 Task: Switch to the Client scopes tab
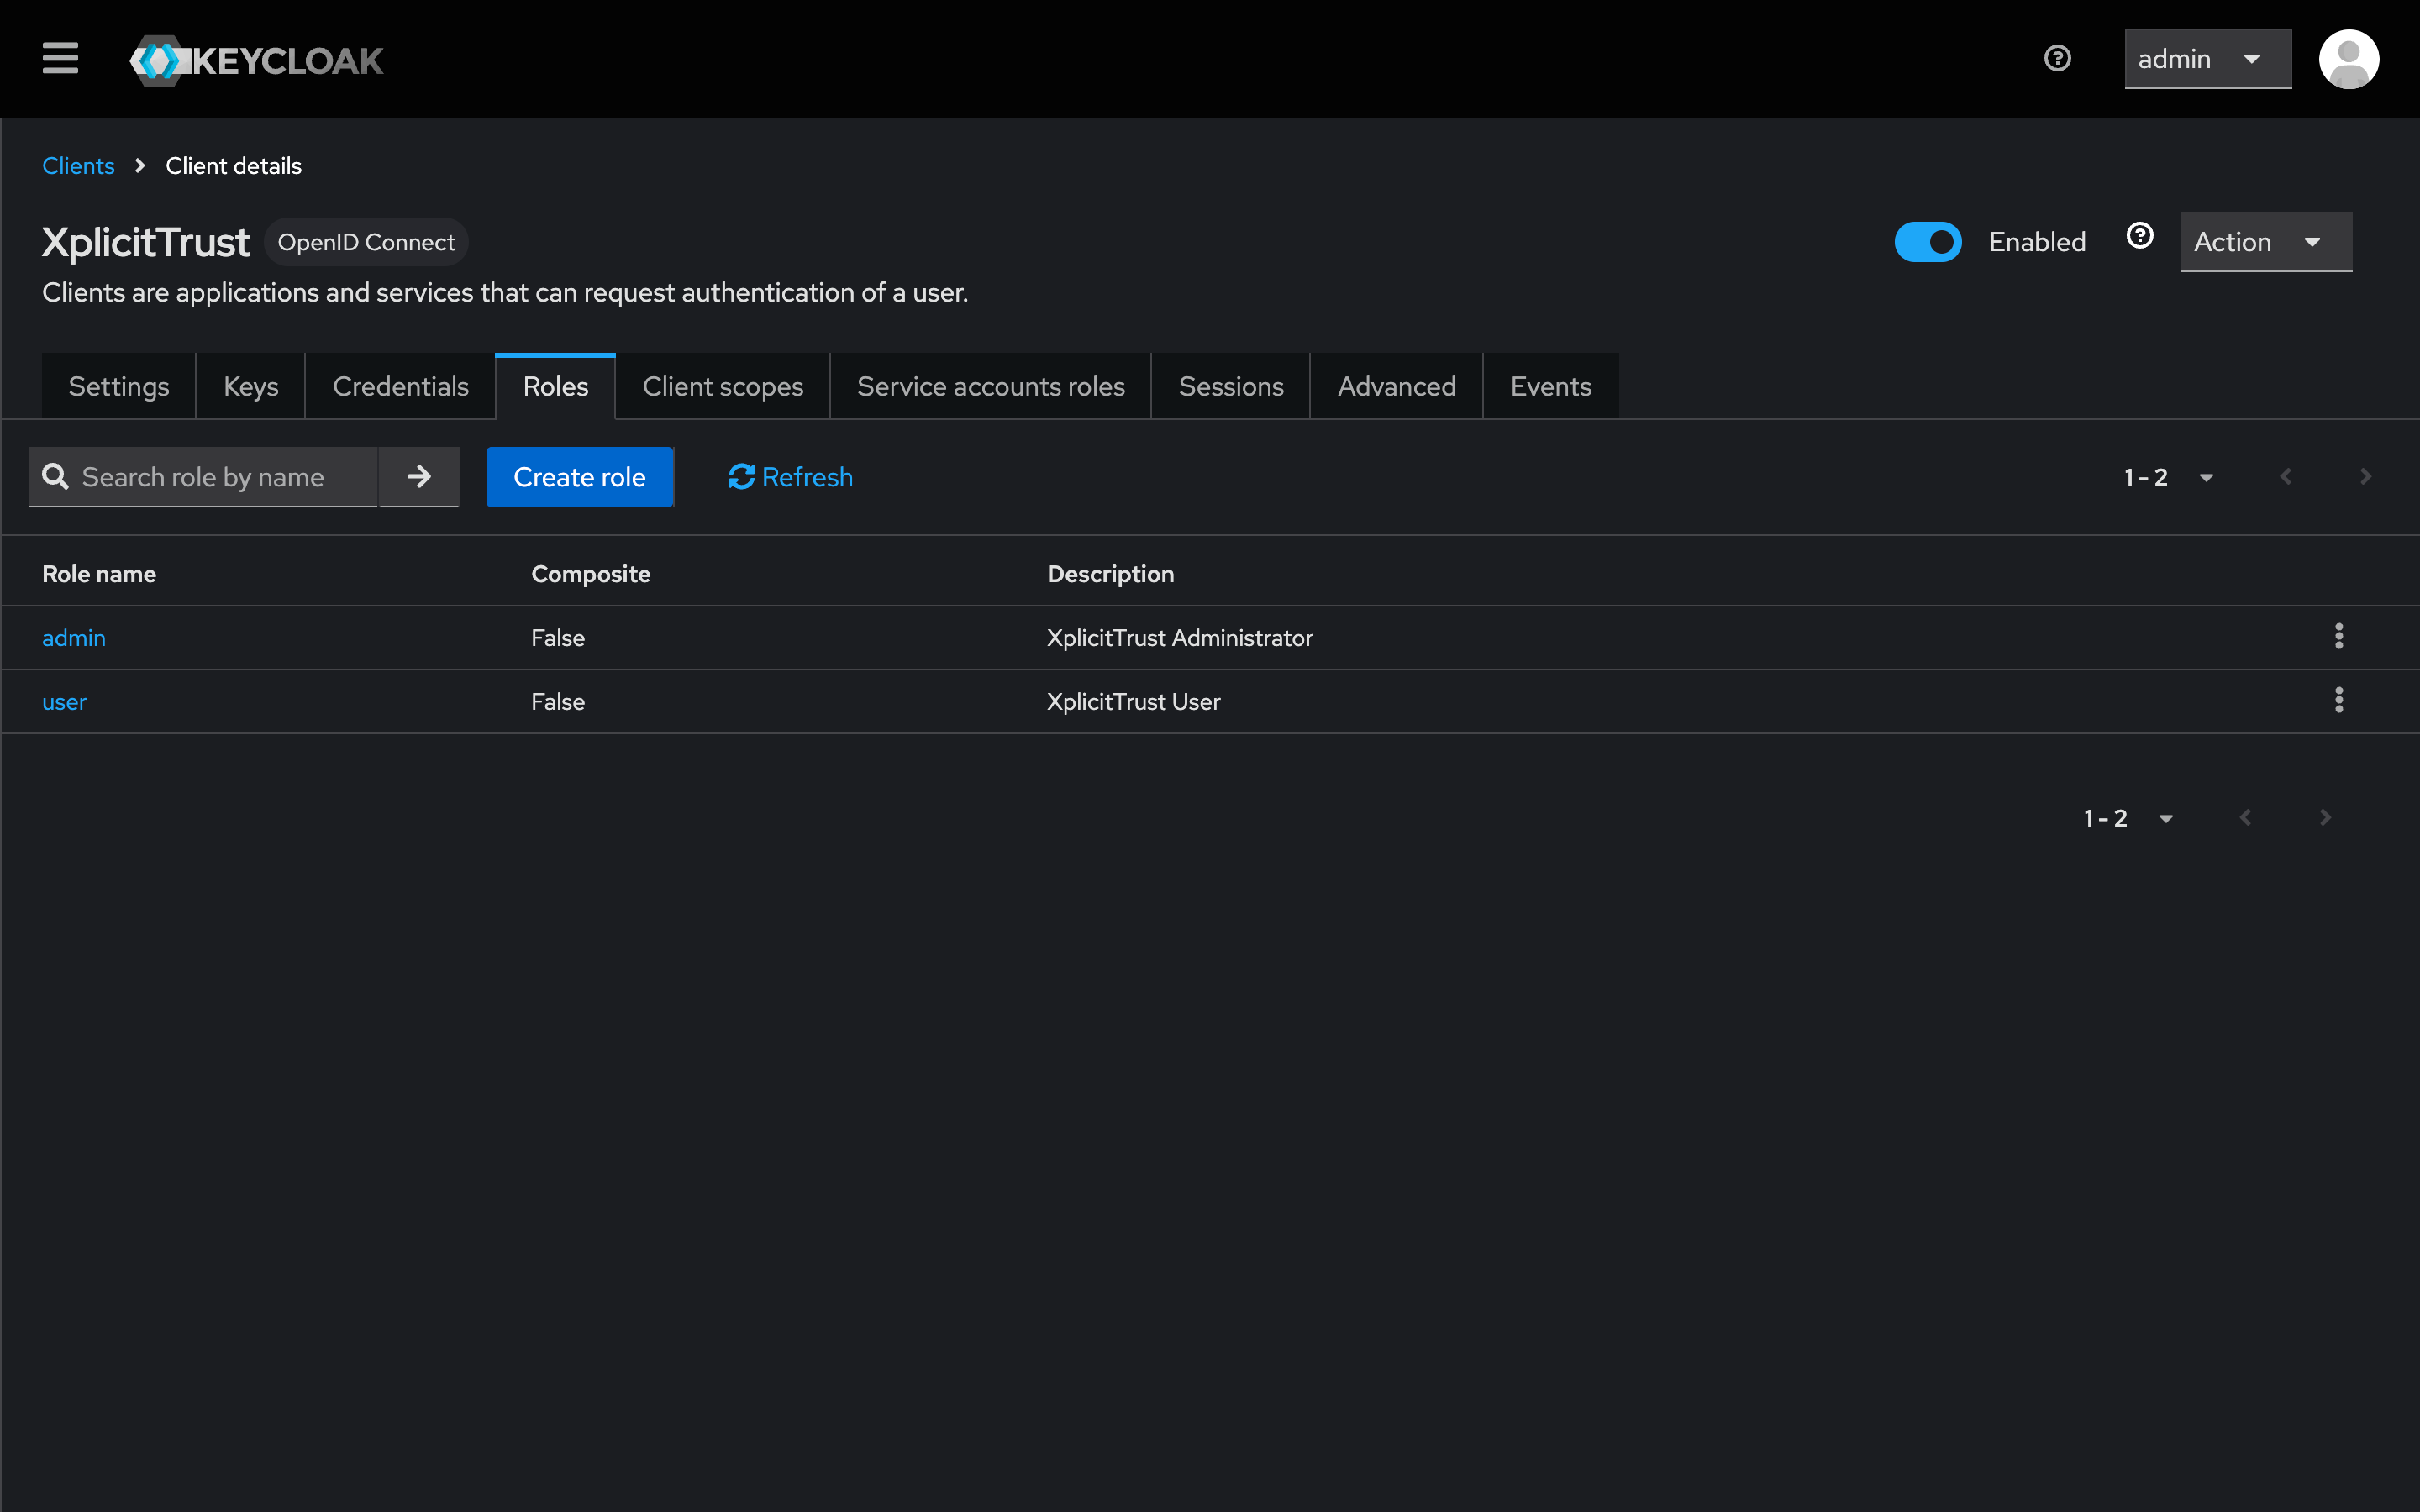(722, 387)
